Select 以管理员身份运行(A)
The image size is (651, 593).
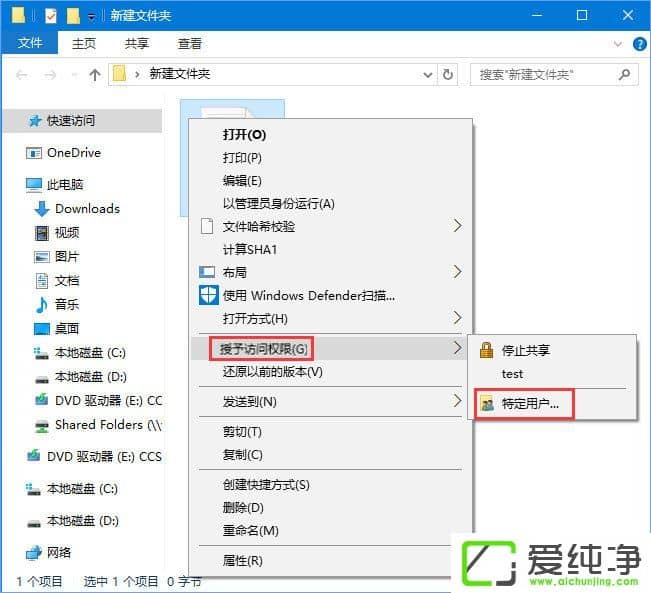pos(279,203)
